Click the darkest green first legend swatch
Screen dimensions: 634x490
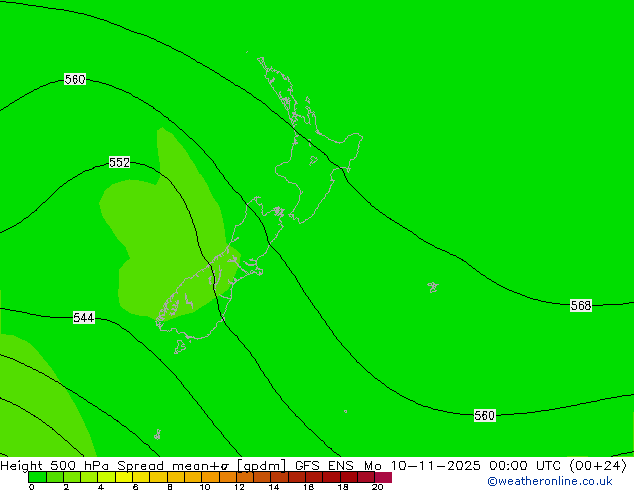pyautogui.click(x=37, y=477)
